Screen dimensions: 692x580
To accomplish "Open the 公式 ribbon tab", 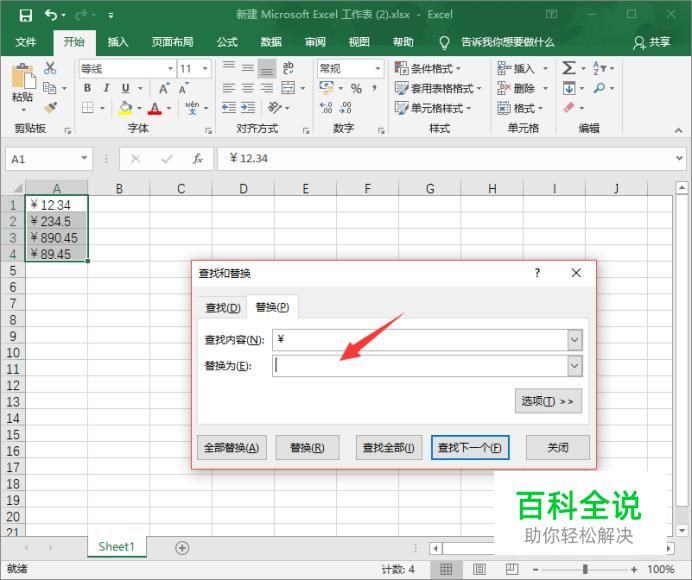I will click(227, 42).
